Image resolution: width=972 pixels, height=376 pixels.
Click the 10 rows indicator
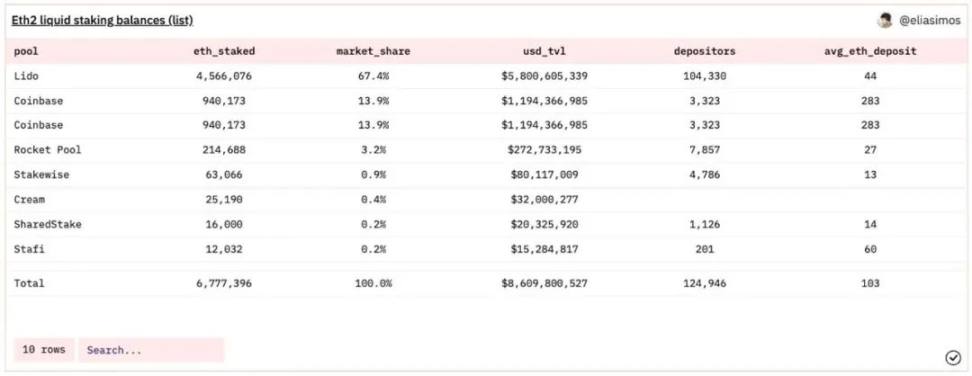point(43,350)
